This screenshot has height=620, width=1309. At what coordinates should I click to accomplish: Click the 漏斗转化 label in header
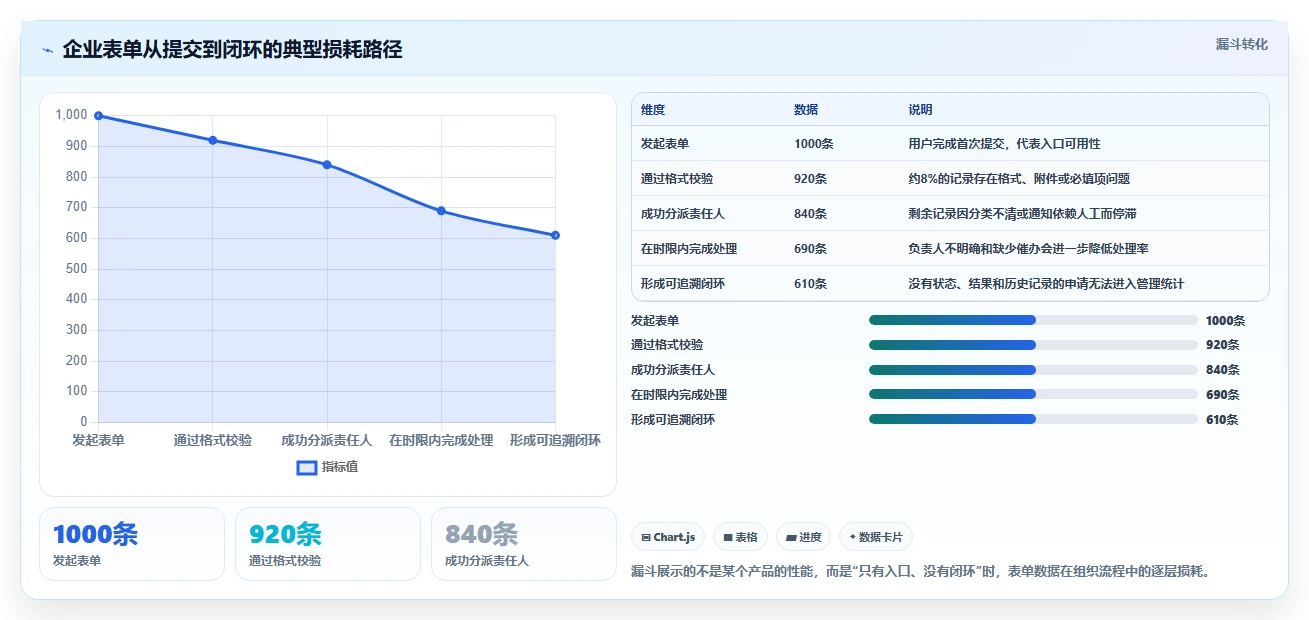pos(1241,44)
